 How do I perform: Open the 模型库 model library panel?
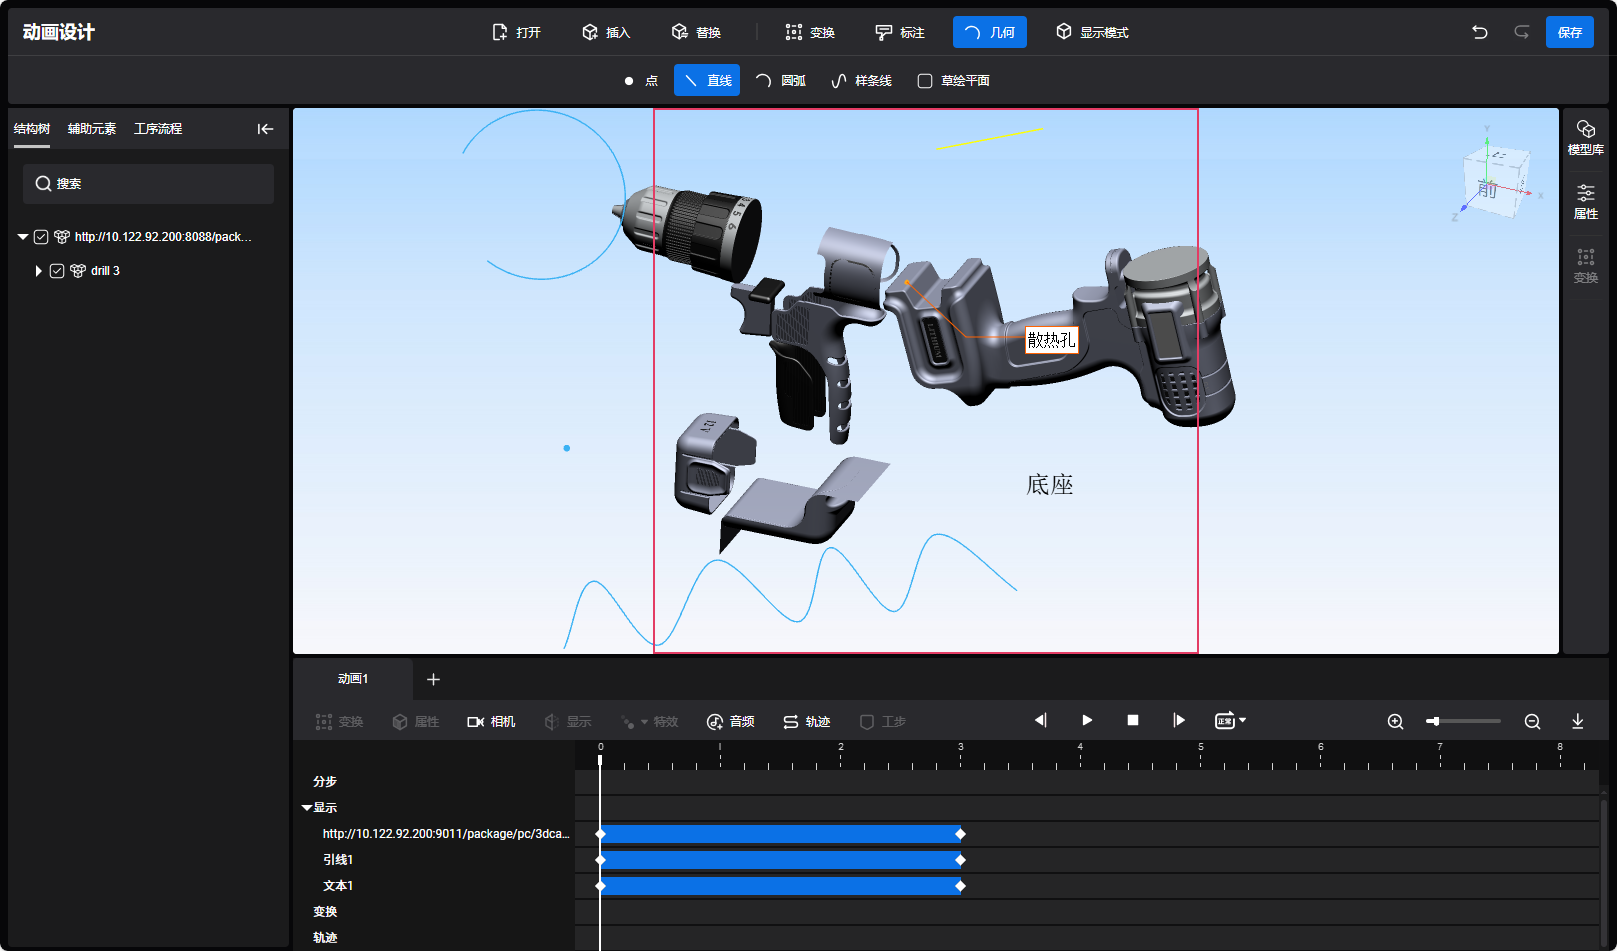(1585, 137)
